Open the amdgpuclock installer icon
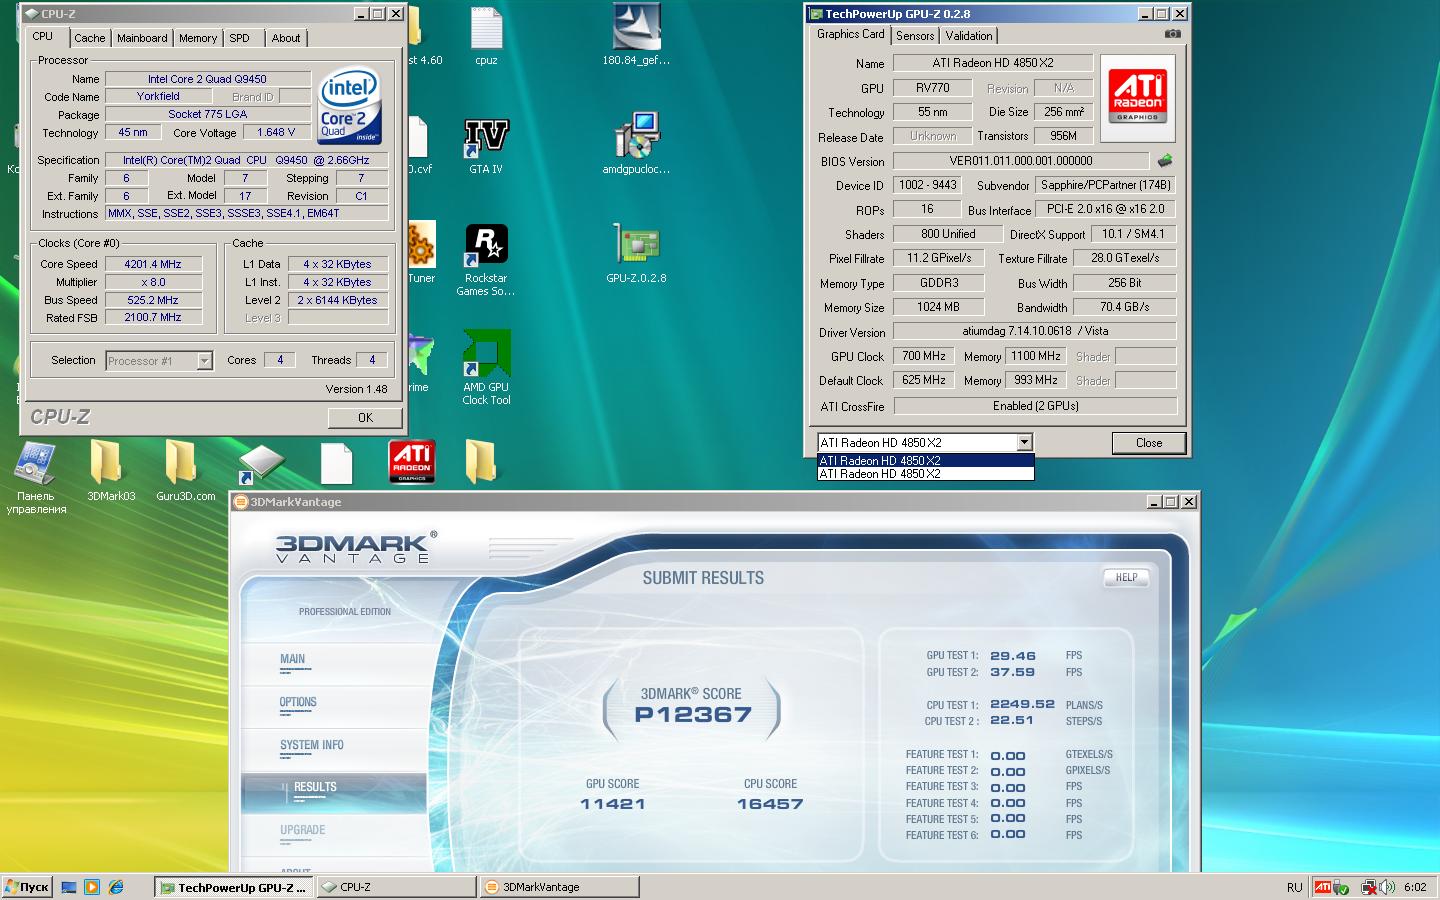The width and height of the screenshot is (1440, 900). click(x=636, y=143)
